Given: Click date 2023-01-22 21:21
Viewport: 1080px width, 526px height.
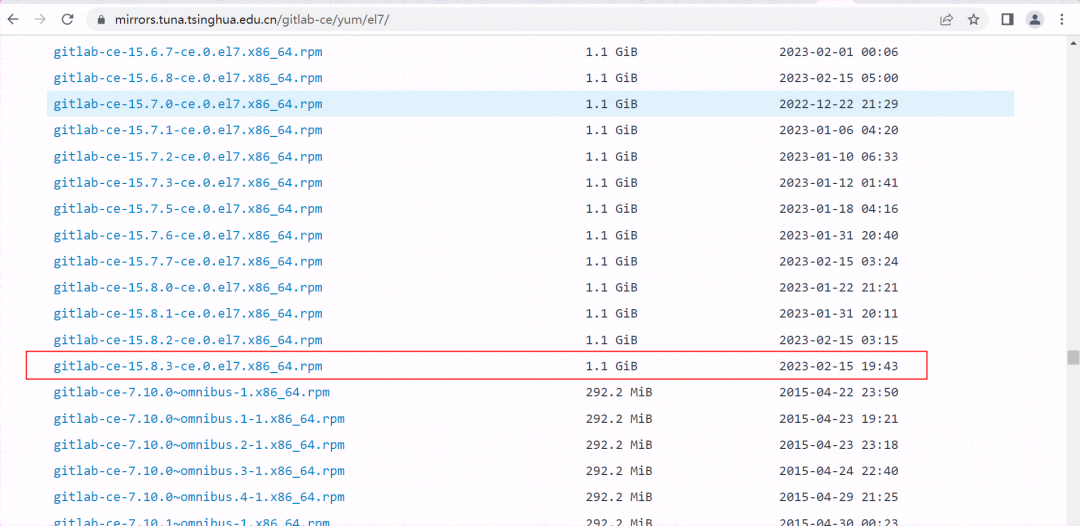Looking at the screenshot, I should pos(838,288).
